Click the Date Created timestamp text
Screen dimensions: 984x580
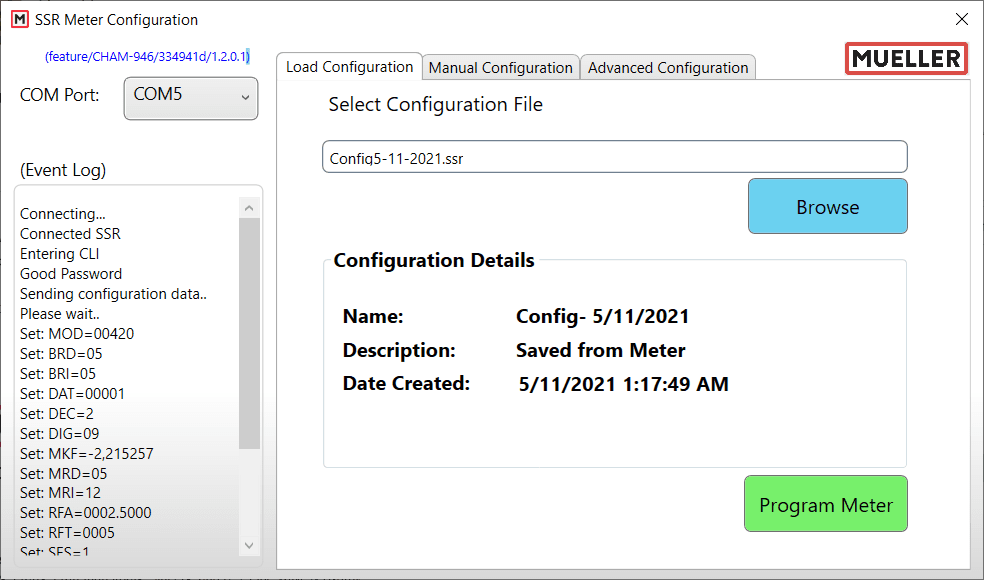622,383
